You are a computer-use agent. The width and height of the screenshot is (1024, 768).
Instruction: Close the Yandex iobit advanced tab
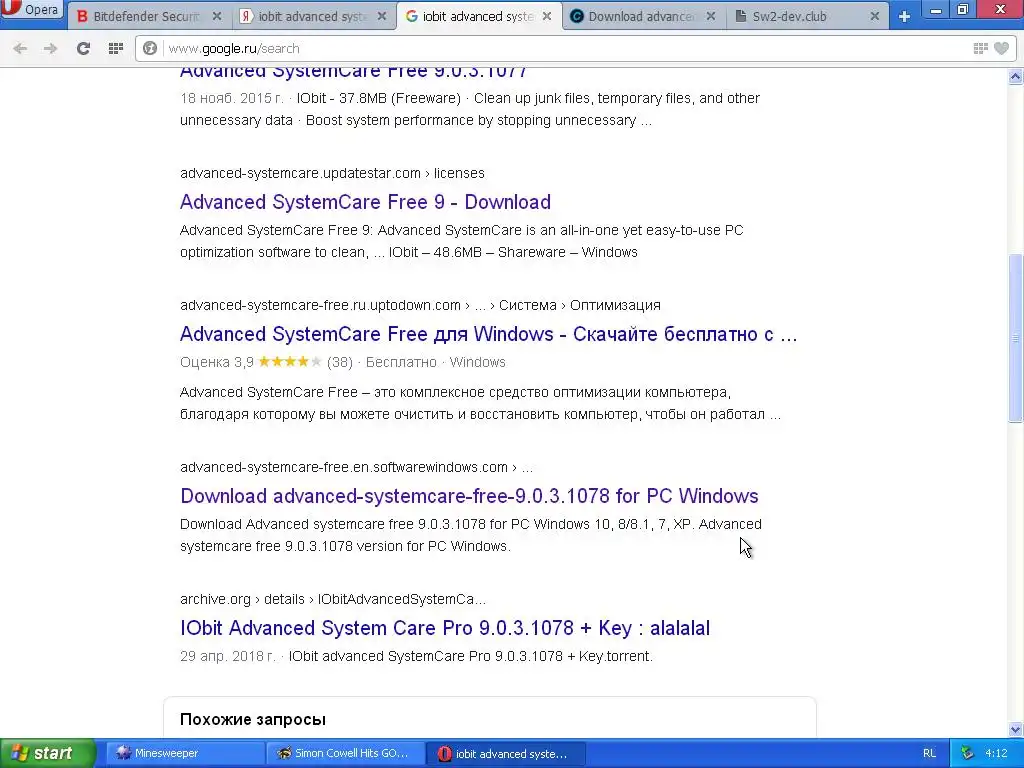(x=382, y=16)
